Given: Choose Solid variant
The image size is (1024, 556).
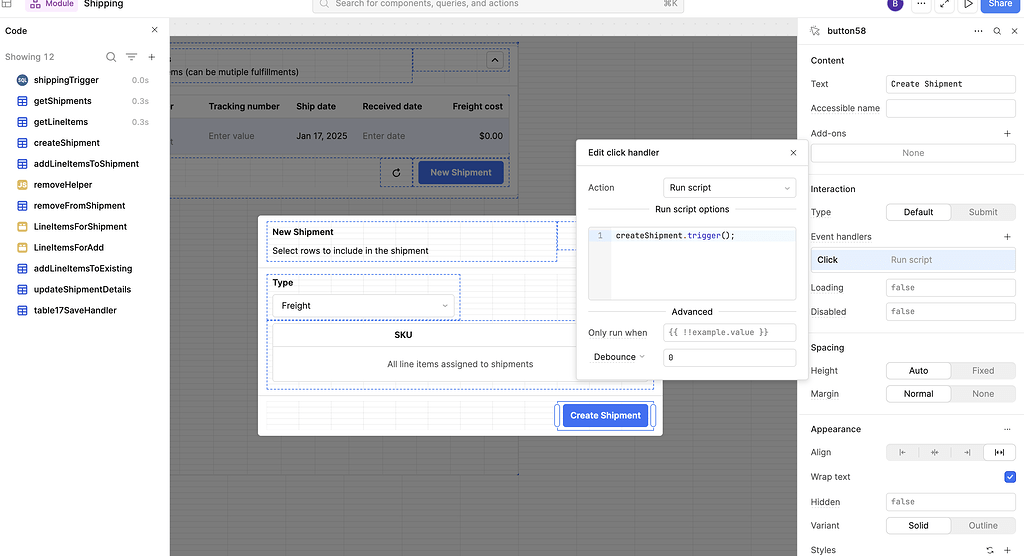Looking at the screenshot, I should [x=918, y=525].
